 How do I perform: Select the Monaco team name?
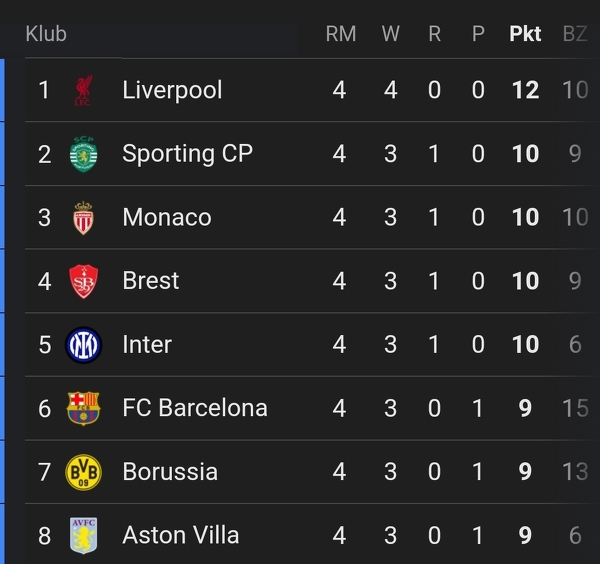coord(167,217)
